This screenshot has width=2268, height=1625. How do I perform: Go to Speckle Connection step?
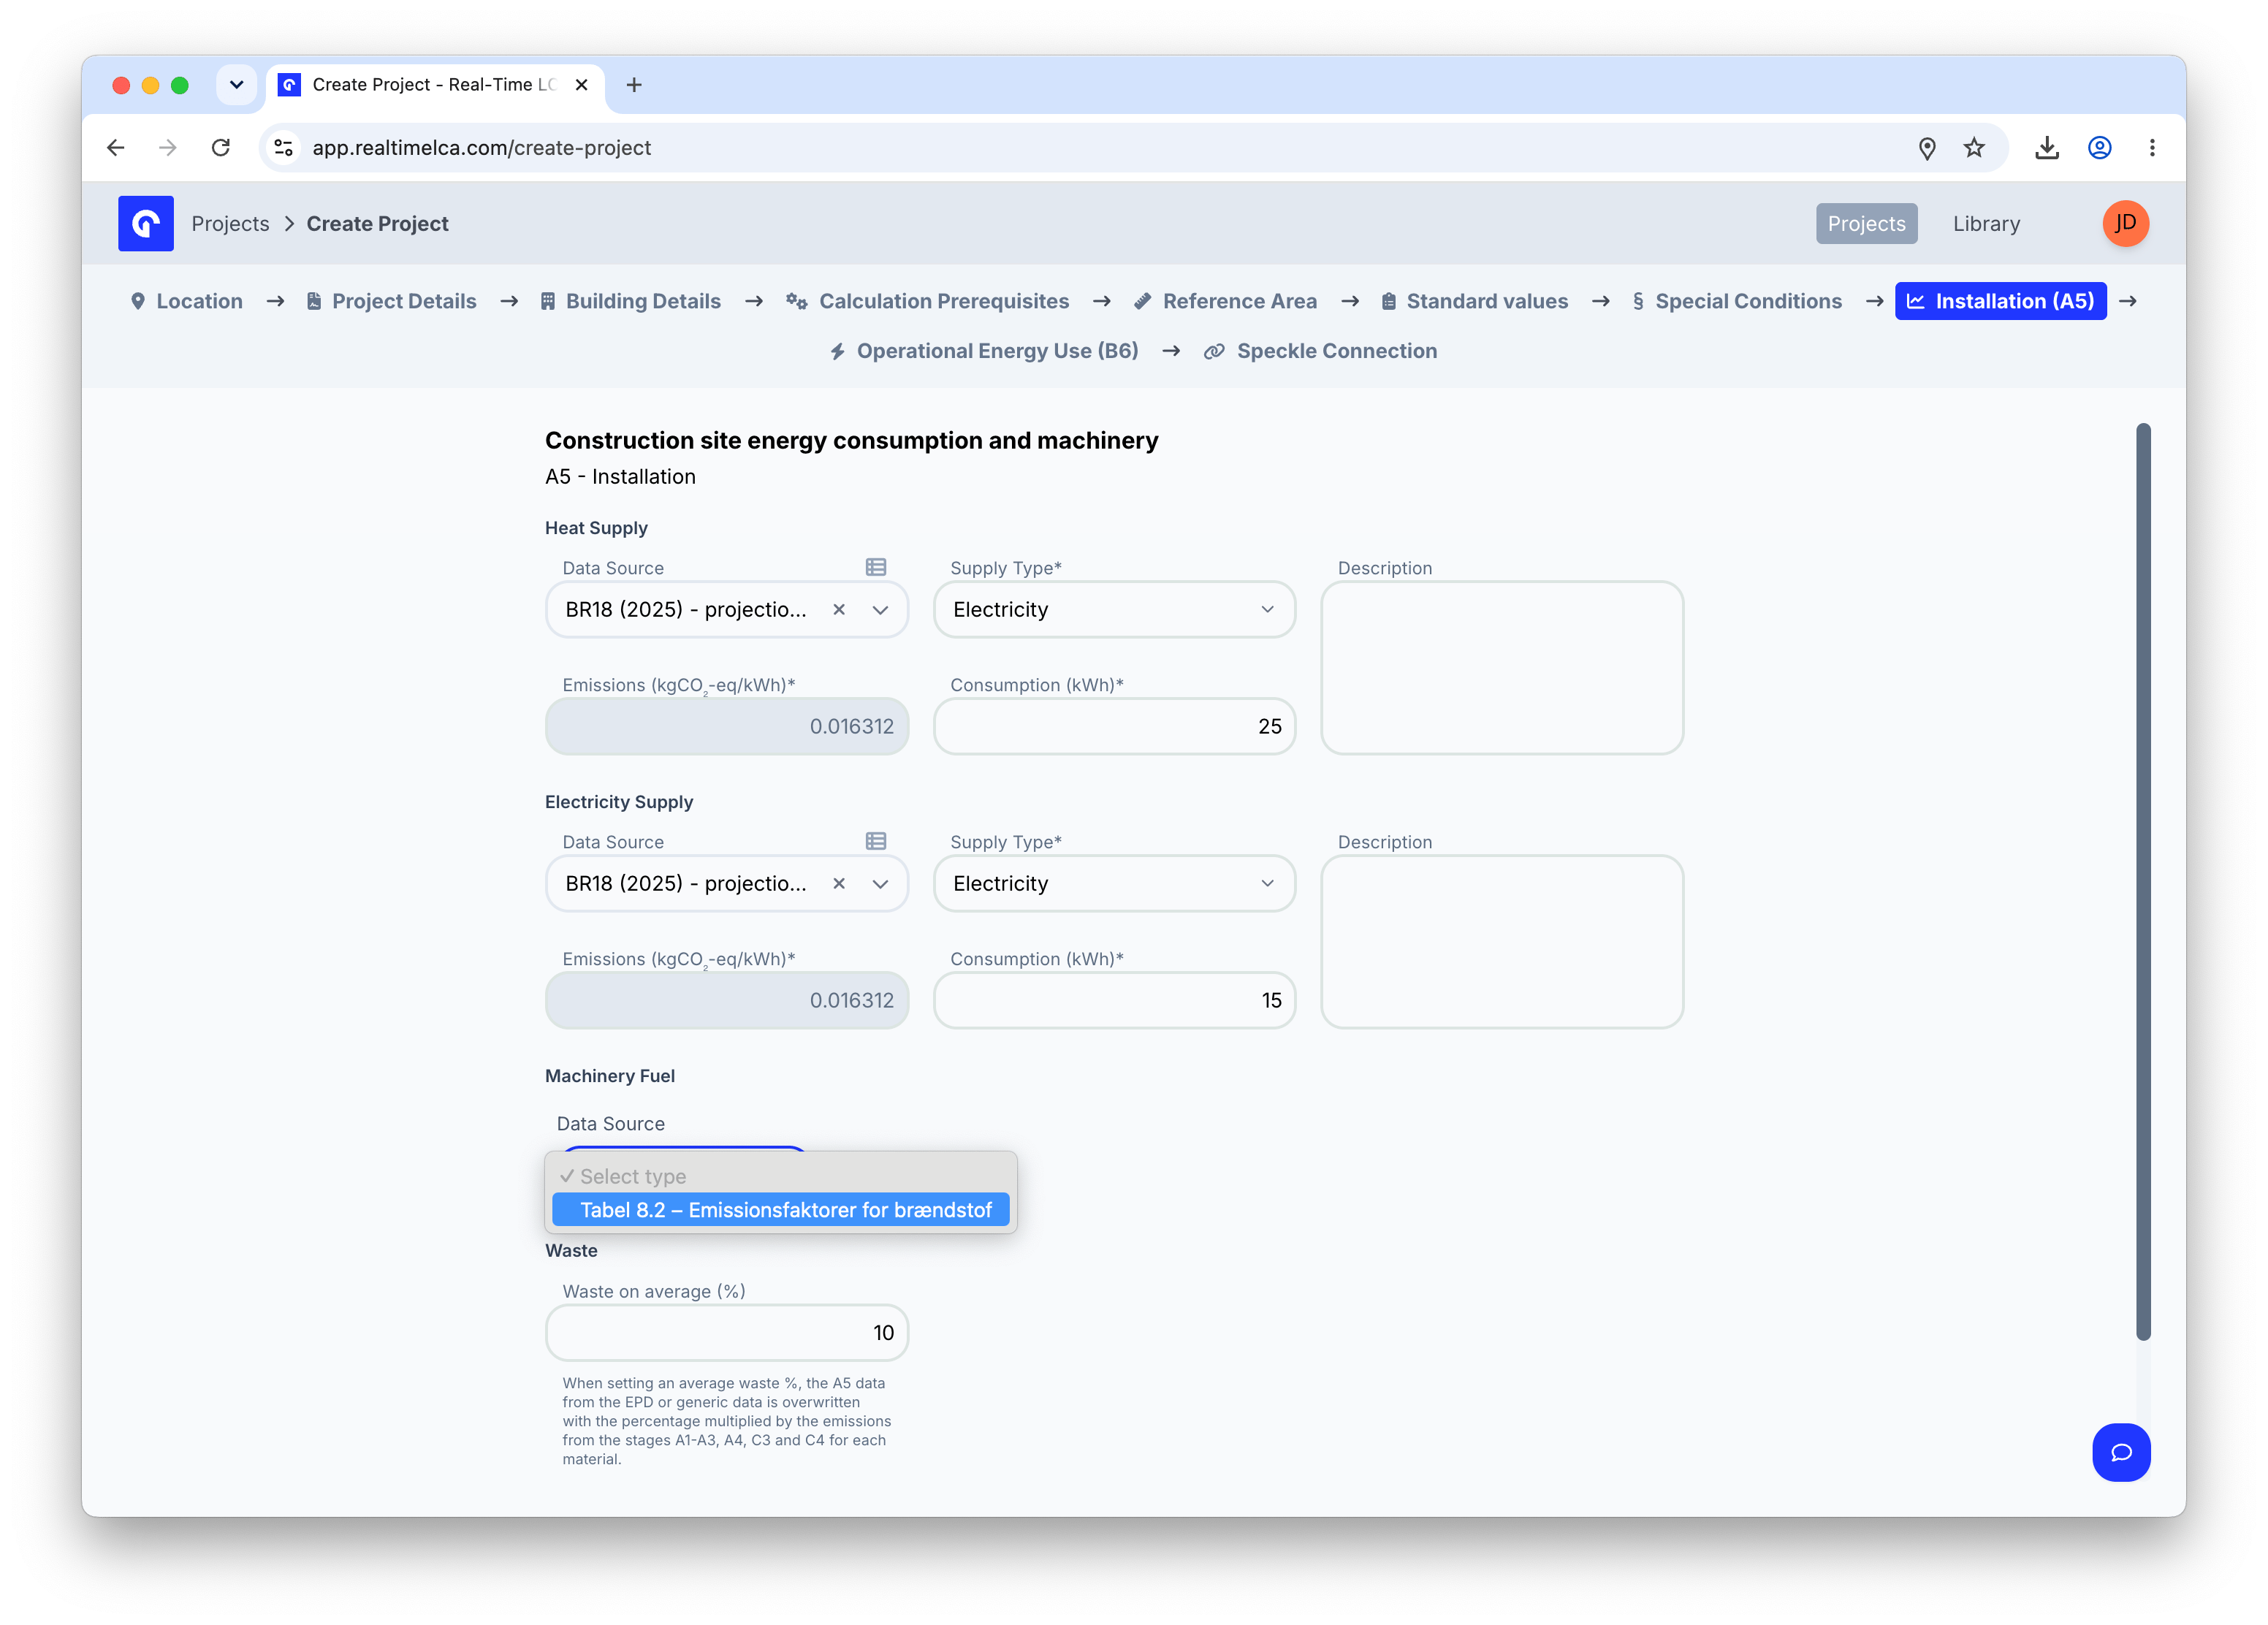(x=1320, y=351)
